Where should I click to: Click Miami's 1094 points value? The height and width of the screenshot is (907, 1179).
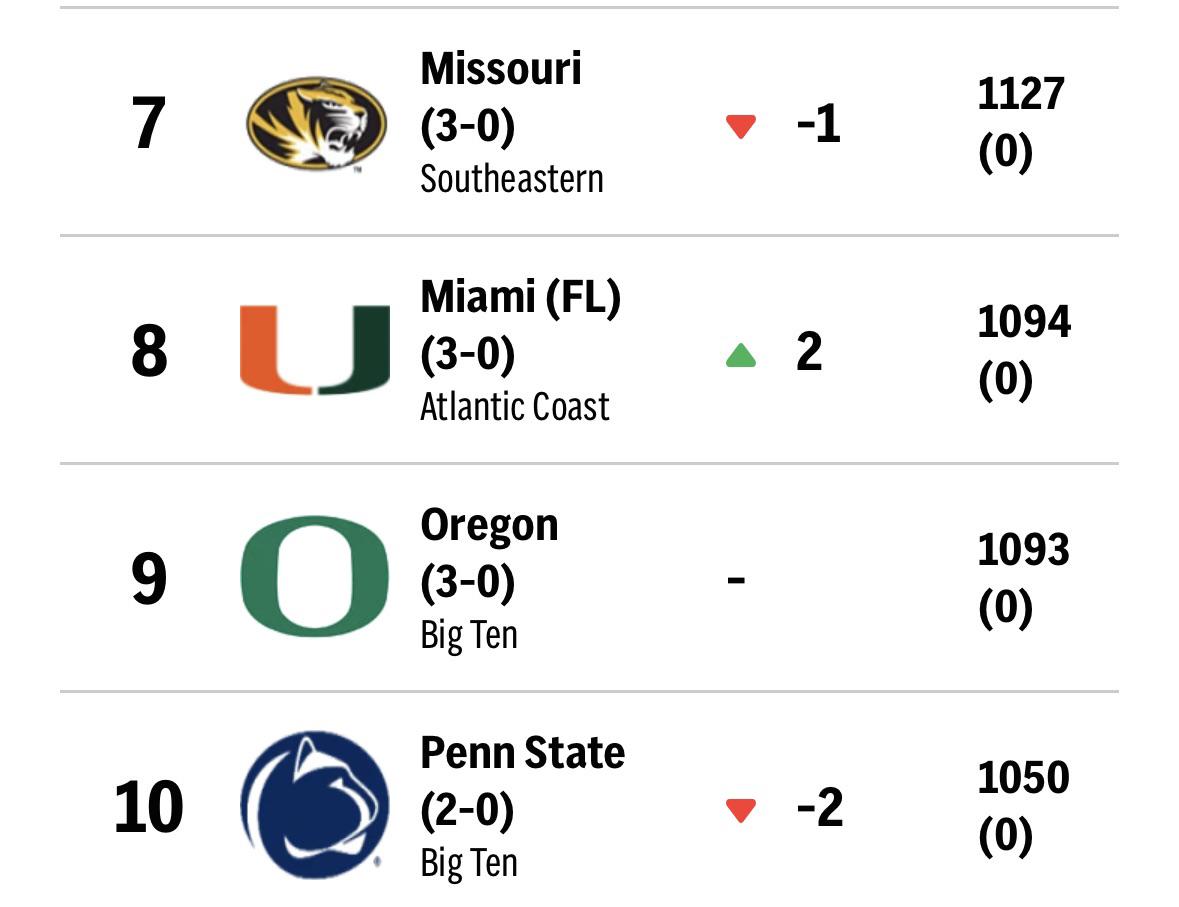click(1024, 322)
